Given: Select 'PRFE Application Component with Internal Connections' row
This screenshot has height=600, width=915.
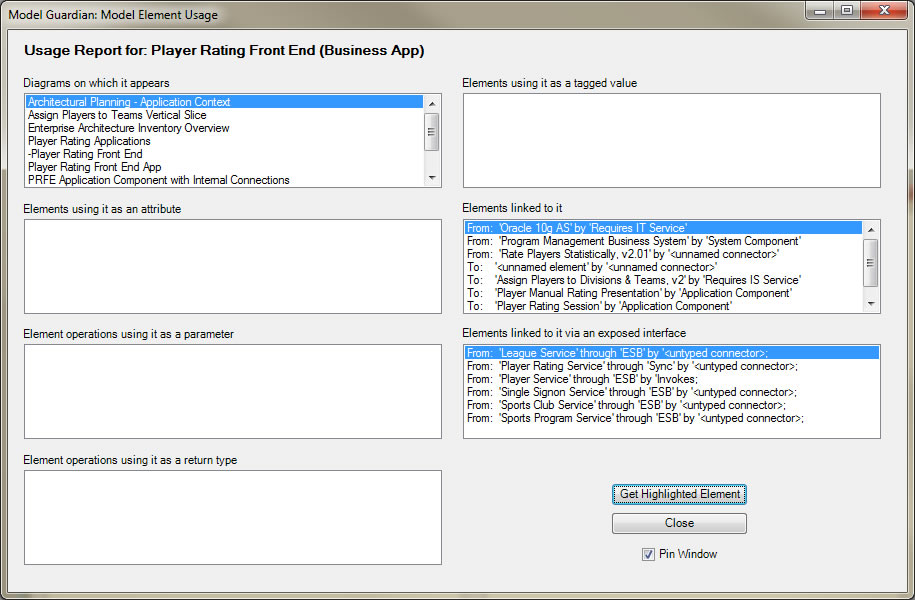Looking at the screenshot, I should click(x=225, y=180).
